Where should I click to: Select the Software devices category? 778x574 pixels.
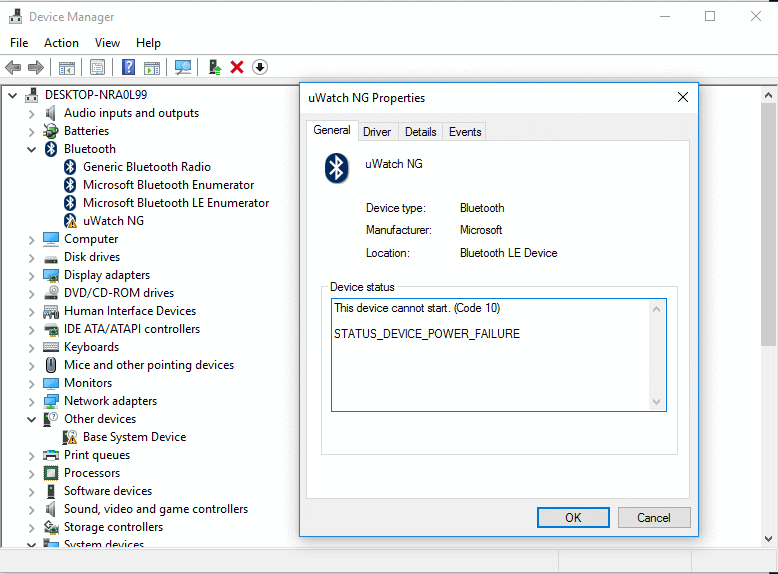[x=108, y=491]
